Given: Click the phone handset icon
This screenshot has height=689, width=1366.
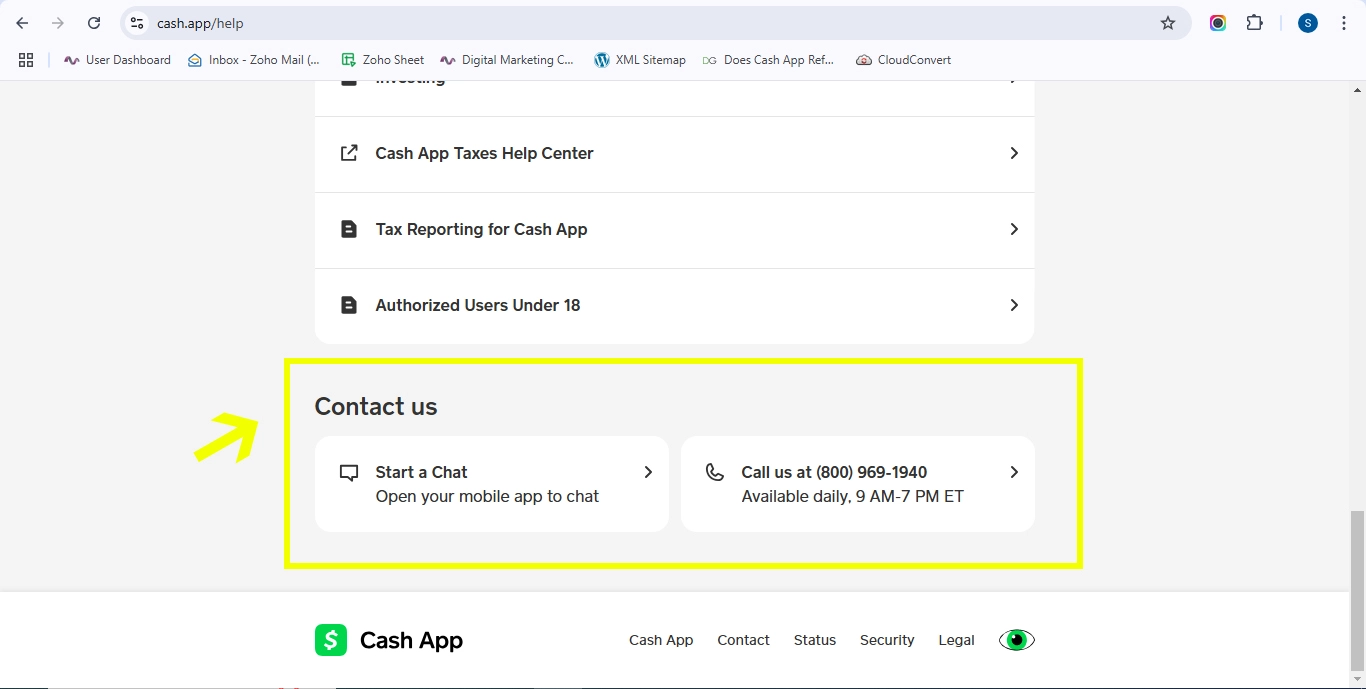Looking at the screenshot, I should [x=715, y=472].
